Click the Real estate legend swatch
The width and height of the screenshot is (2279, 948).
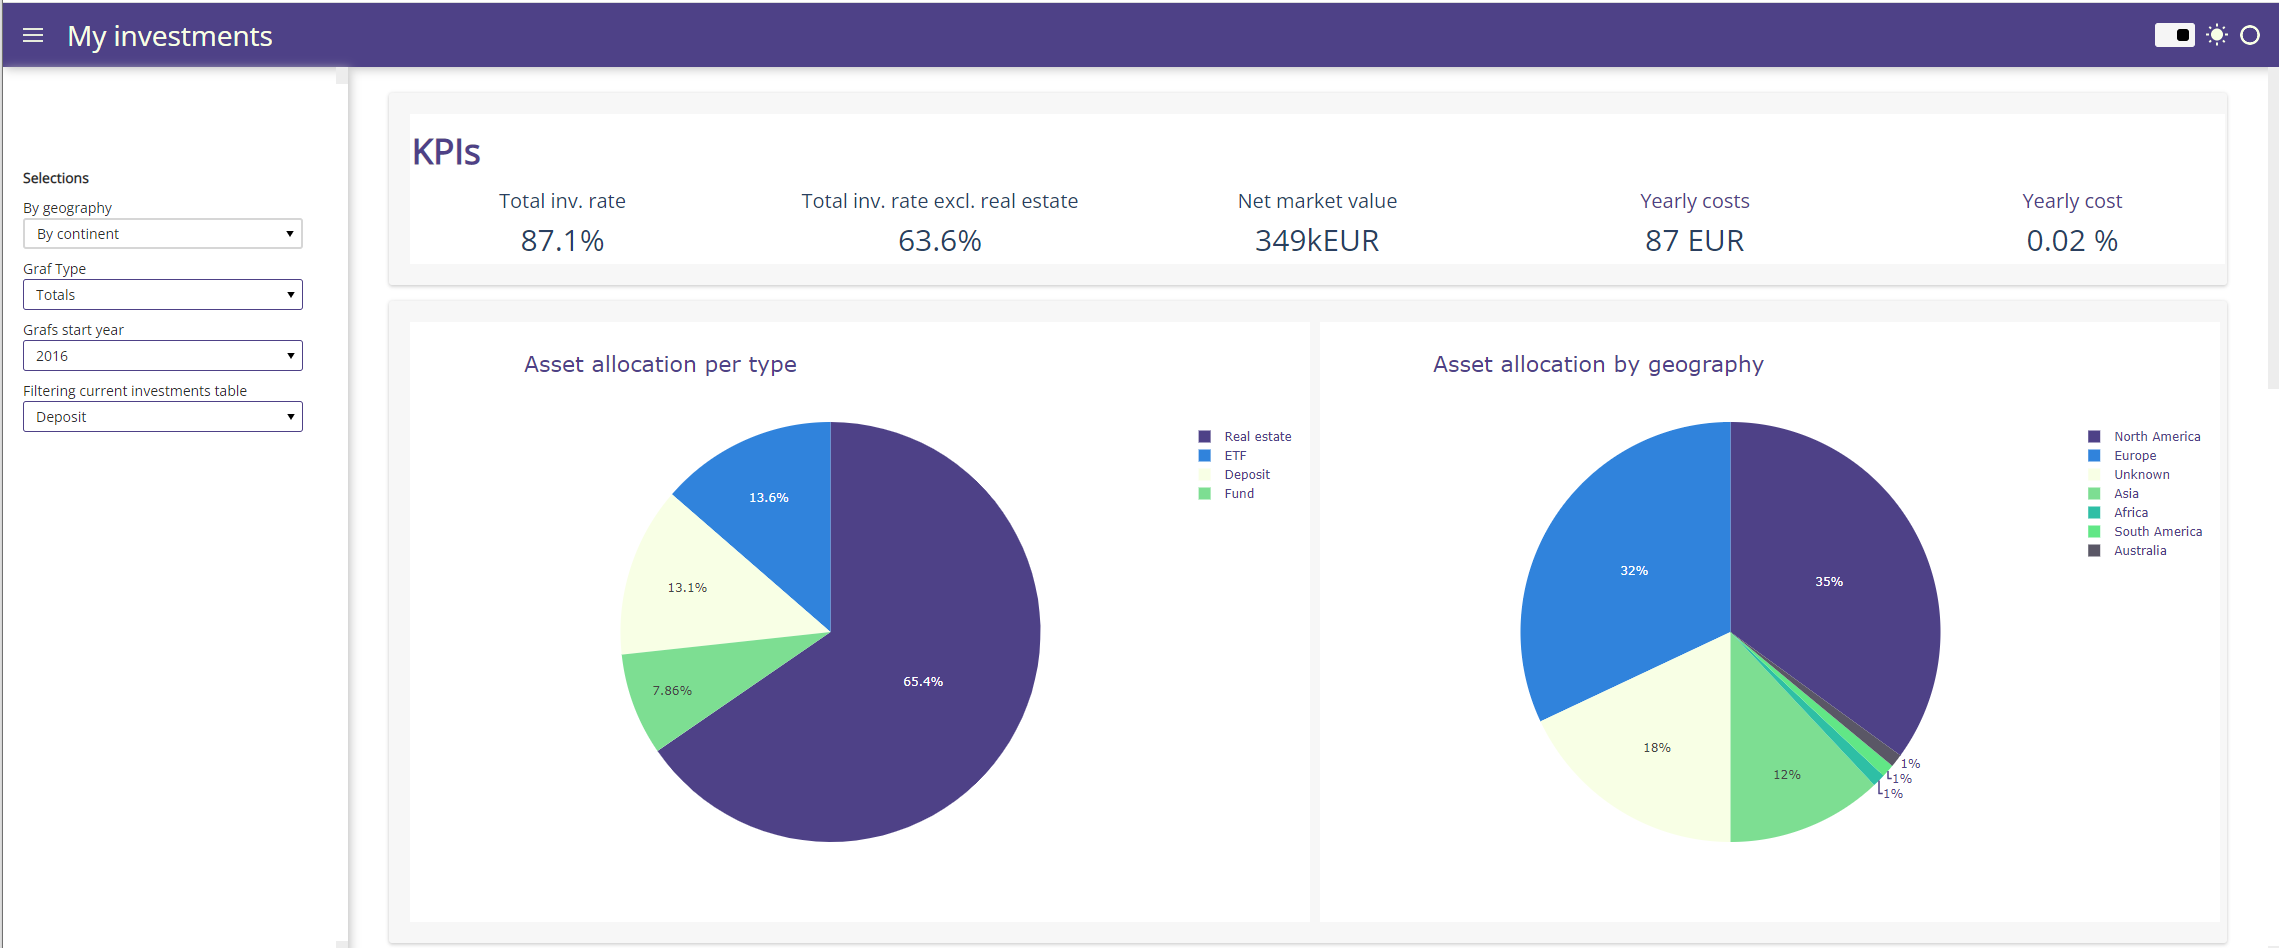[1203, 436]
